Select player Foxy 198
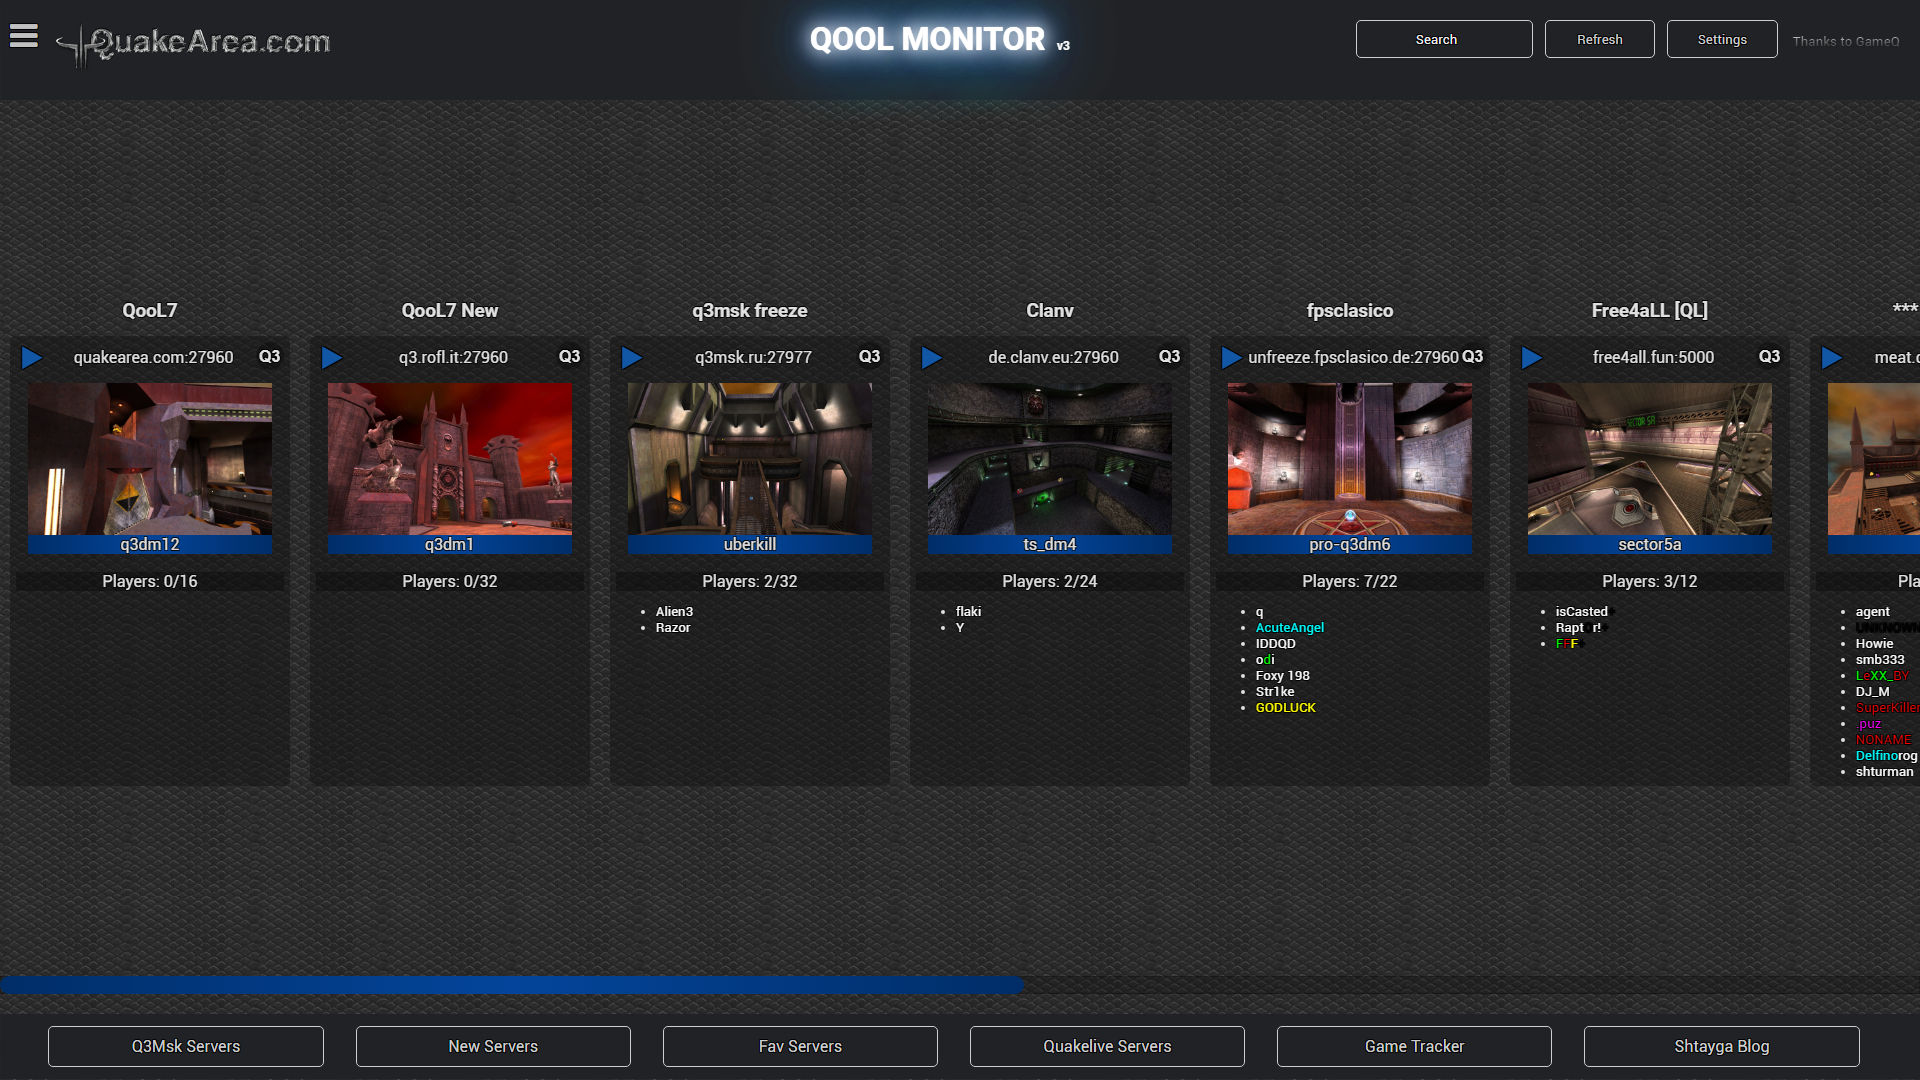The width and height of the screenshot is (1920, 1080). click(x=1283, y=676)
